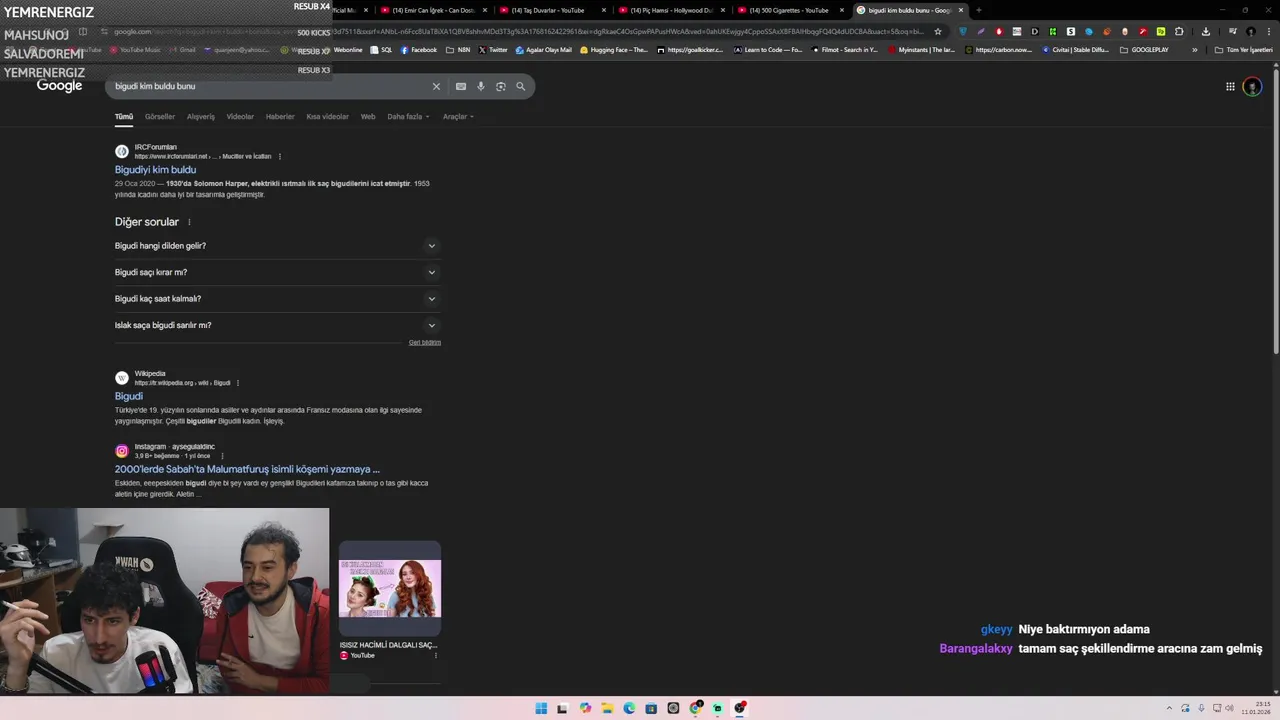Open the three-dot menu beside Diğer sorular
The image size is (1280, 720).
(189, 222)
